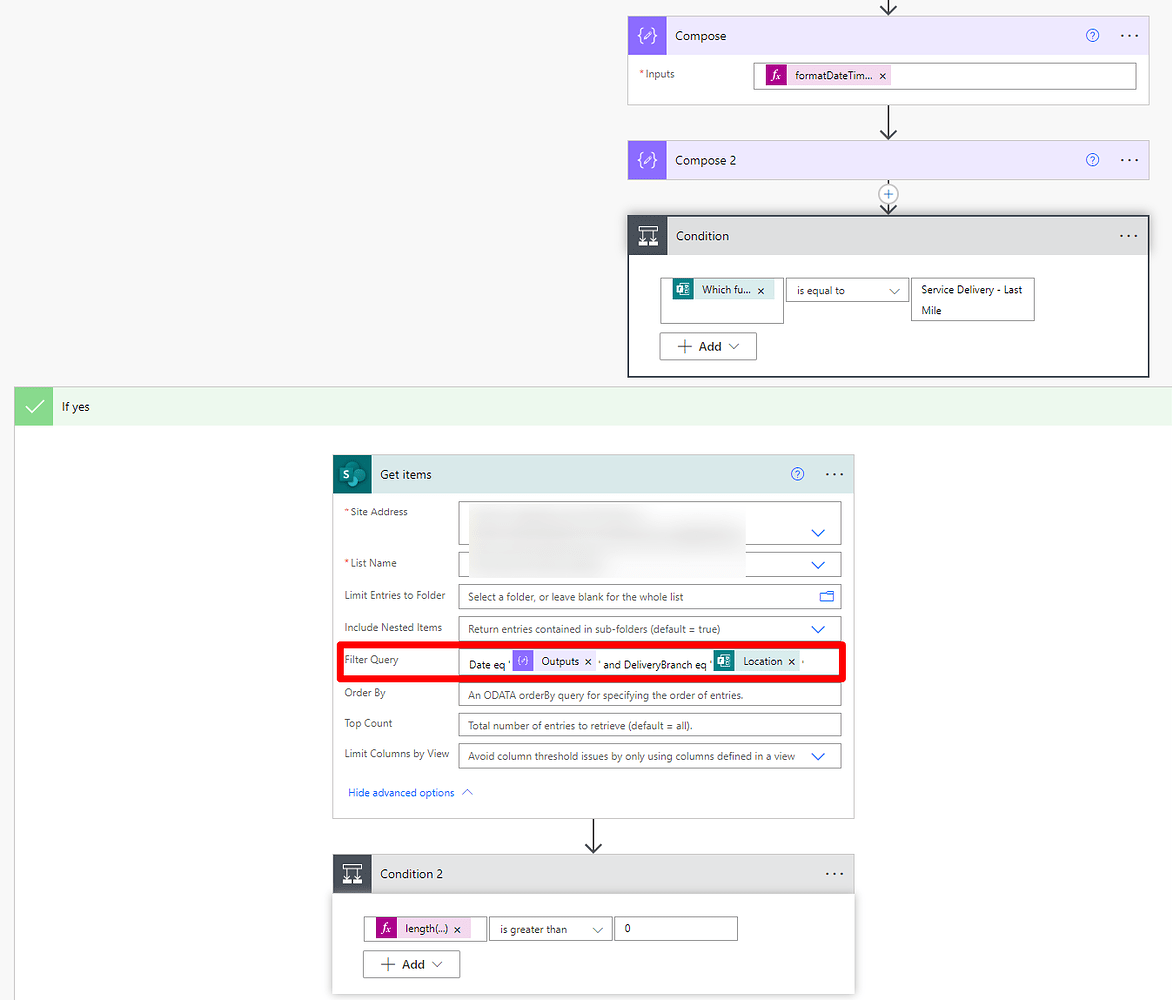Click the If yes checkmark icon
The height and width of the screenshot is (1000, 1172).
pos(33,406)
